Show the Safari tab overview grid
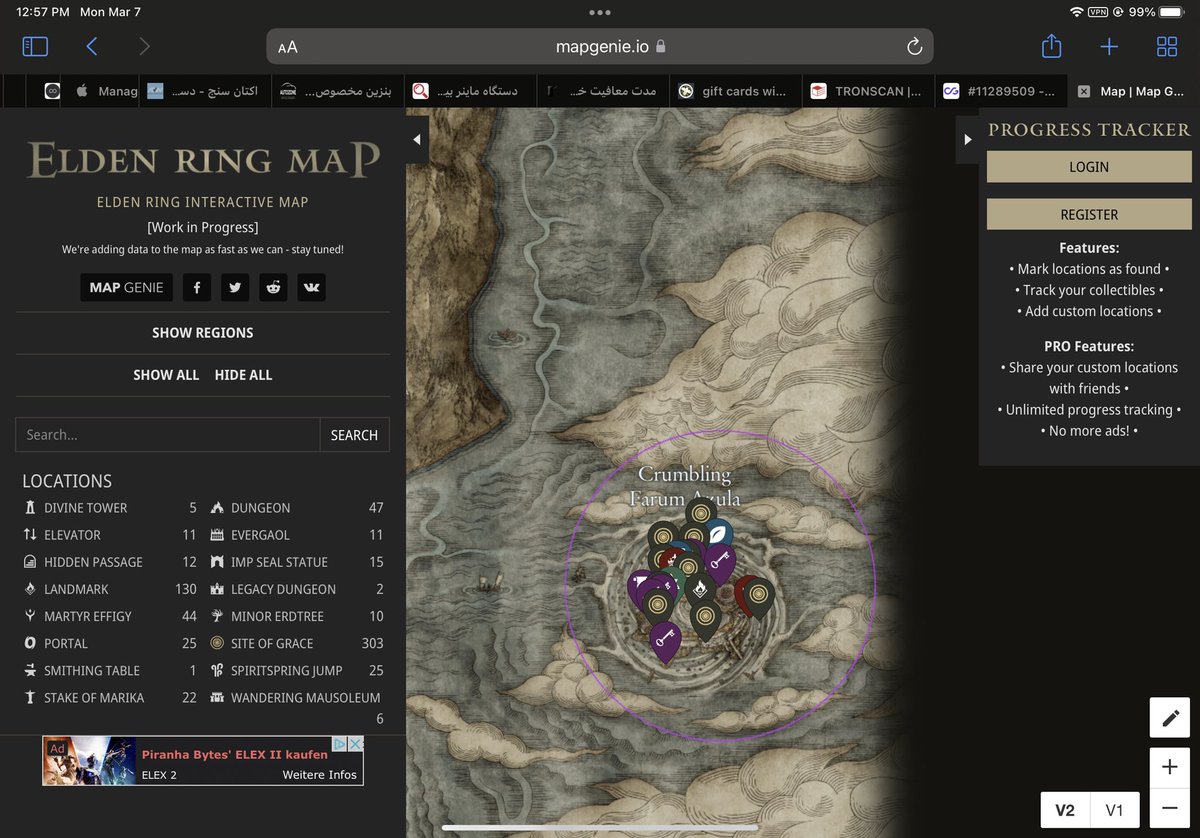Image resolution: width=1200 pixels, height=838 pixels. (x=1167, y=46)
